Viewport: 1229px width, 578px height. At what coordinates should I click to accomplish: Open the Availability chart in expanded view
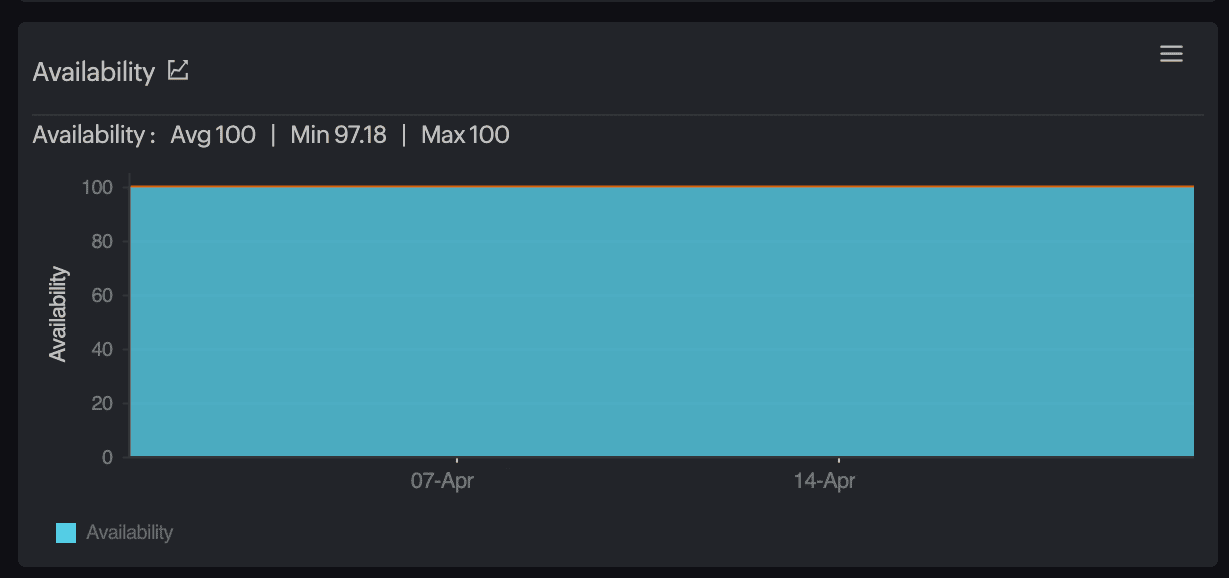click(x=178, y=70)
